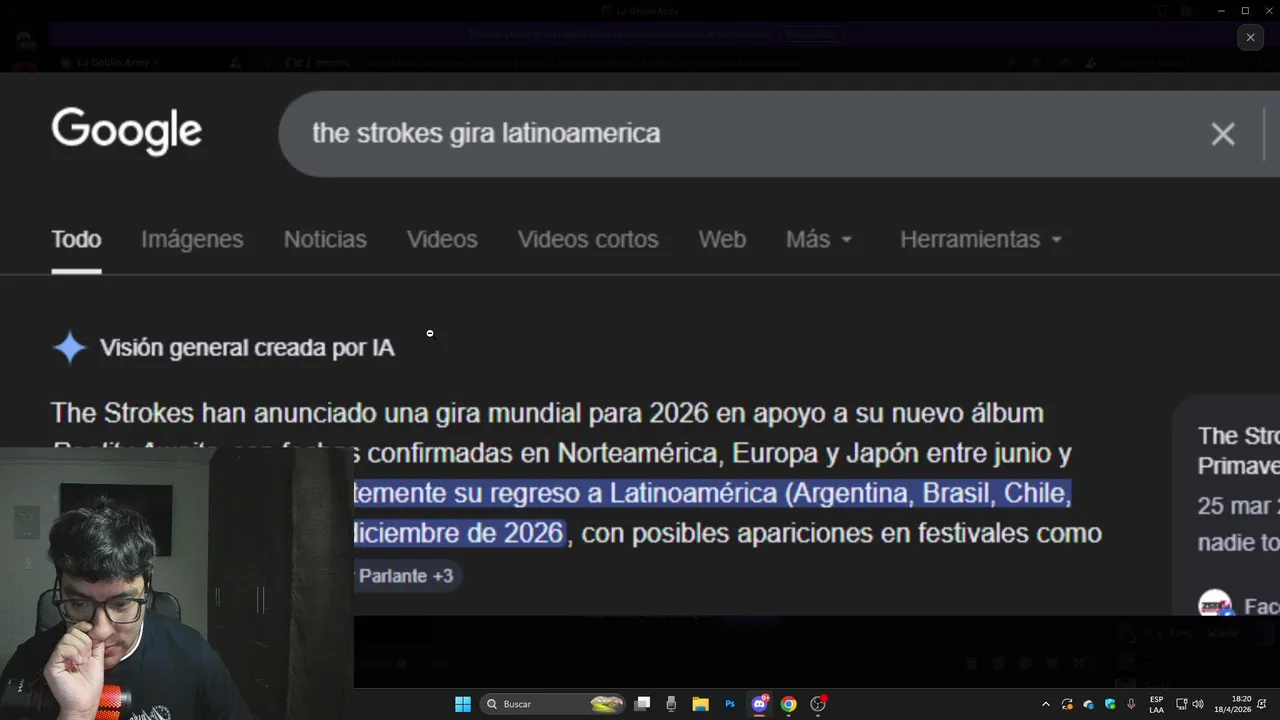Open the Parlante +3 sources chip
The height and width of the screenshot is (720, 1280).
pos(406,576)
